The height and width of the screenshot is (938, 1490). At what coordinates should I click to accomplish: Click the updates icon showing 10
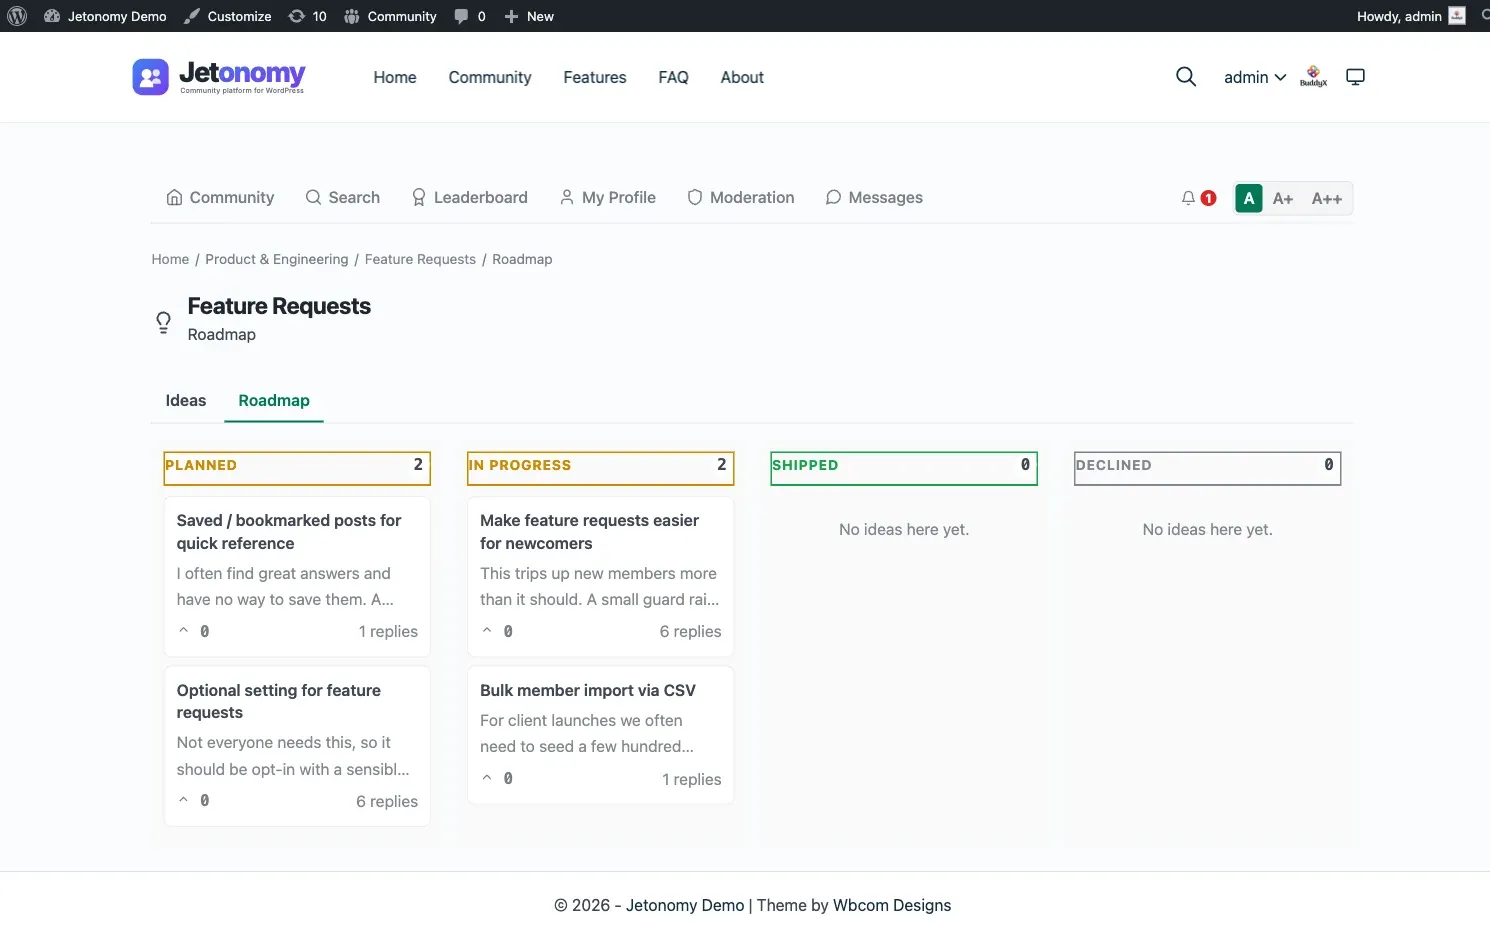307,16
